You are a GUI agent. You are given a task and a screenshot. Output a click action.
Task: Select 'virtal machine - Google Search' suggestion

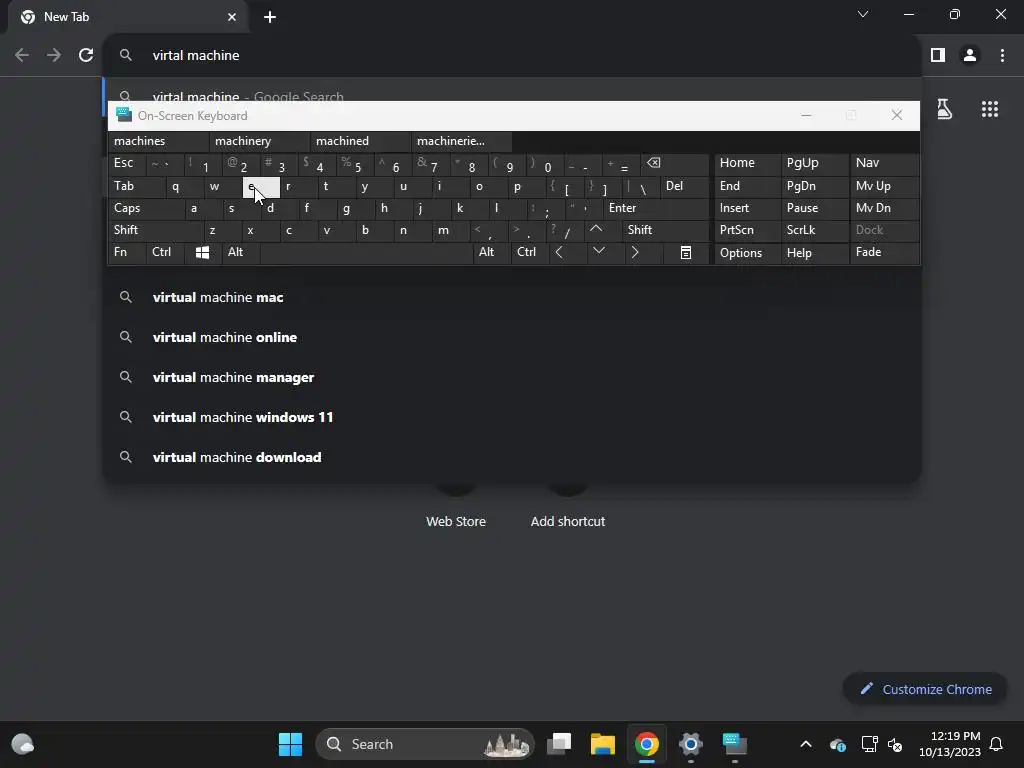coord(512,91)
